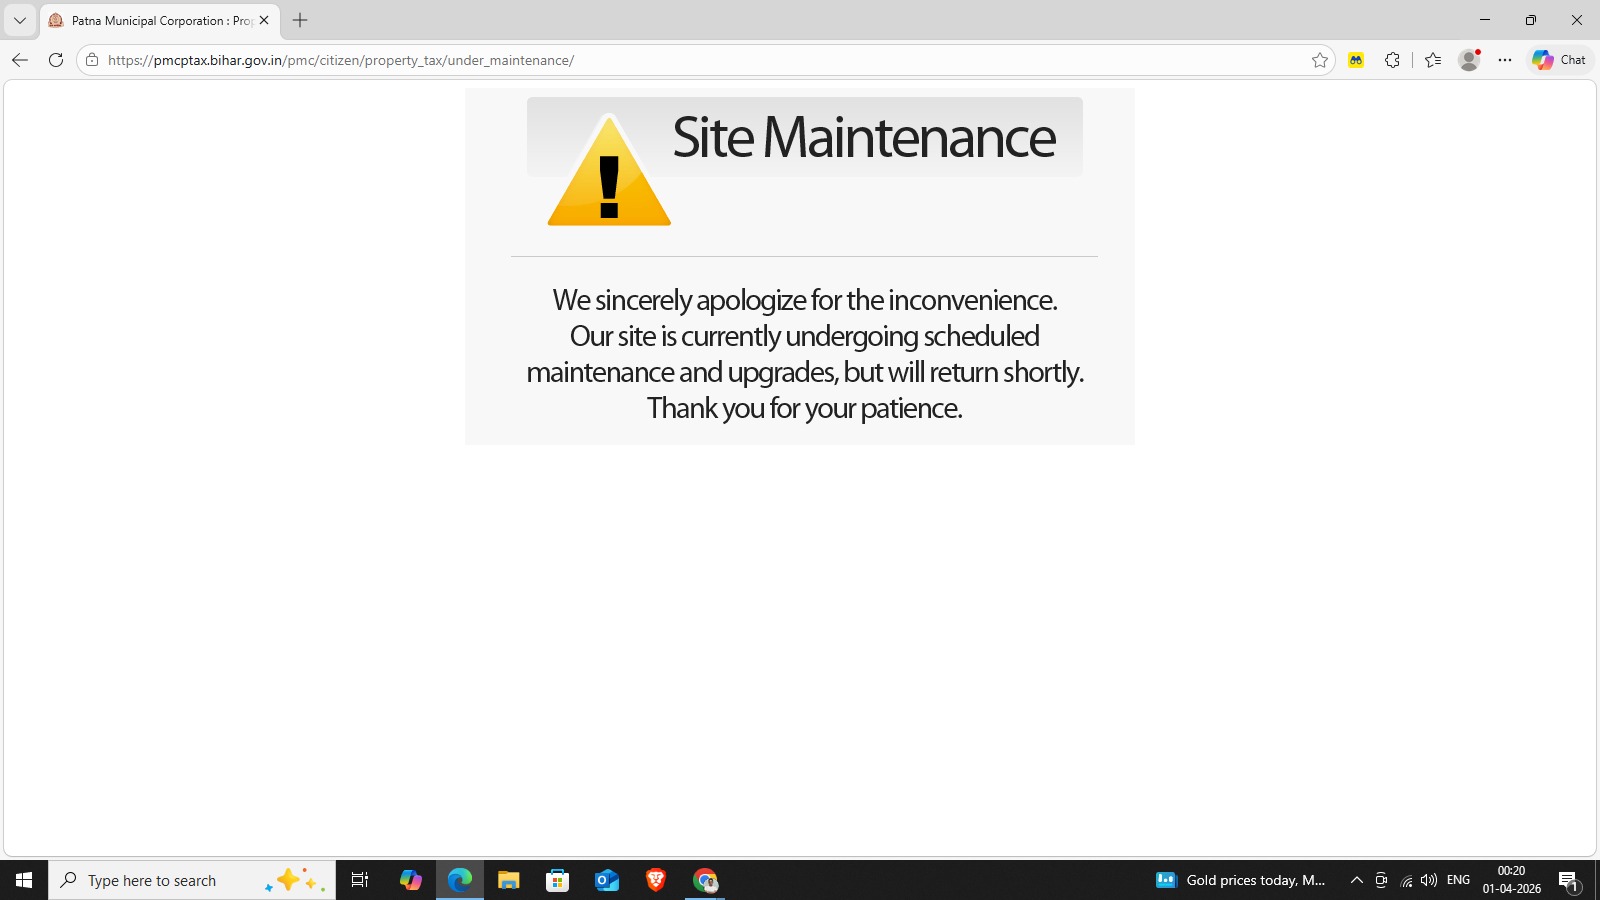View site information lock icon

pos(92,60)
